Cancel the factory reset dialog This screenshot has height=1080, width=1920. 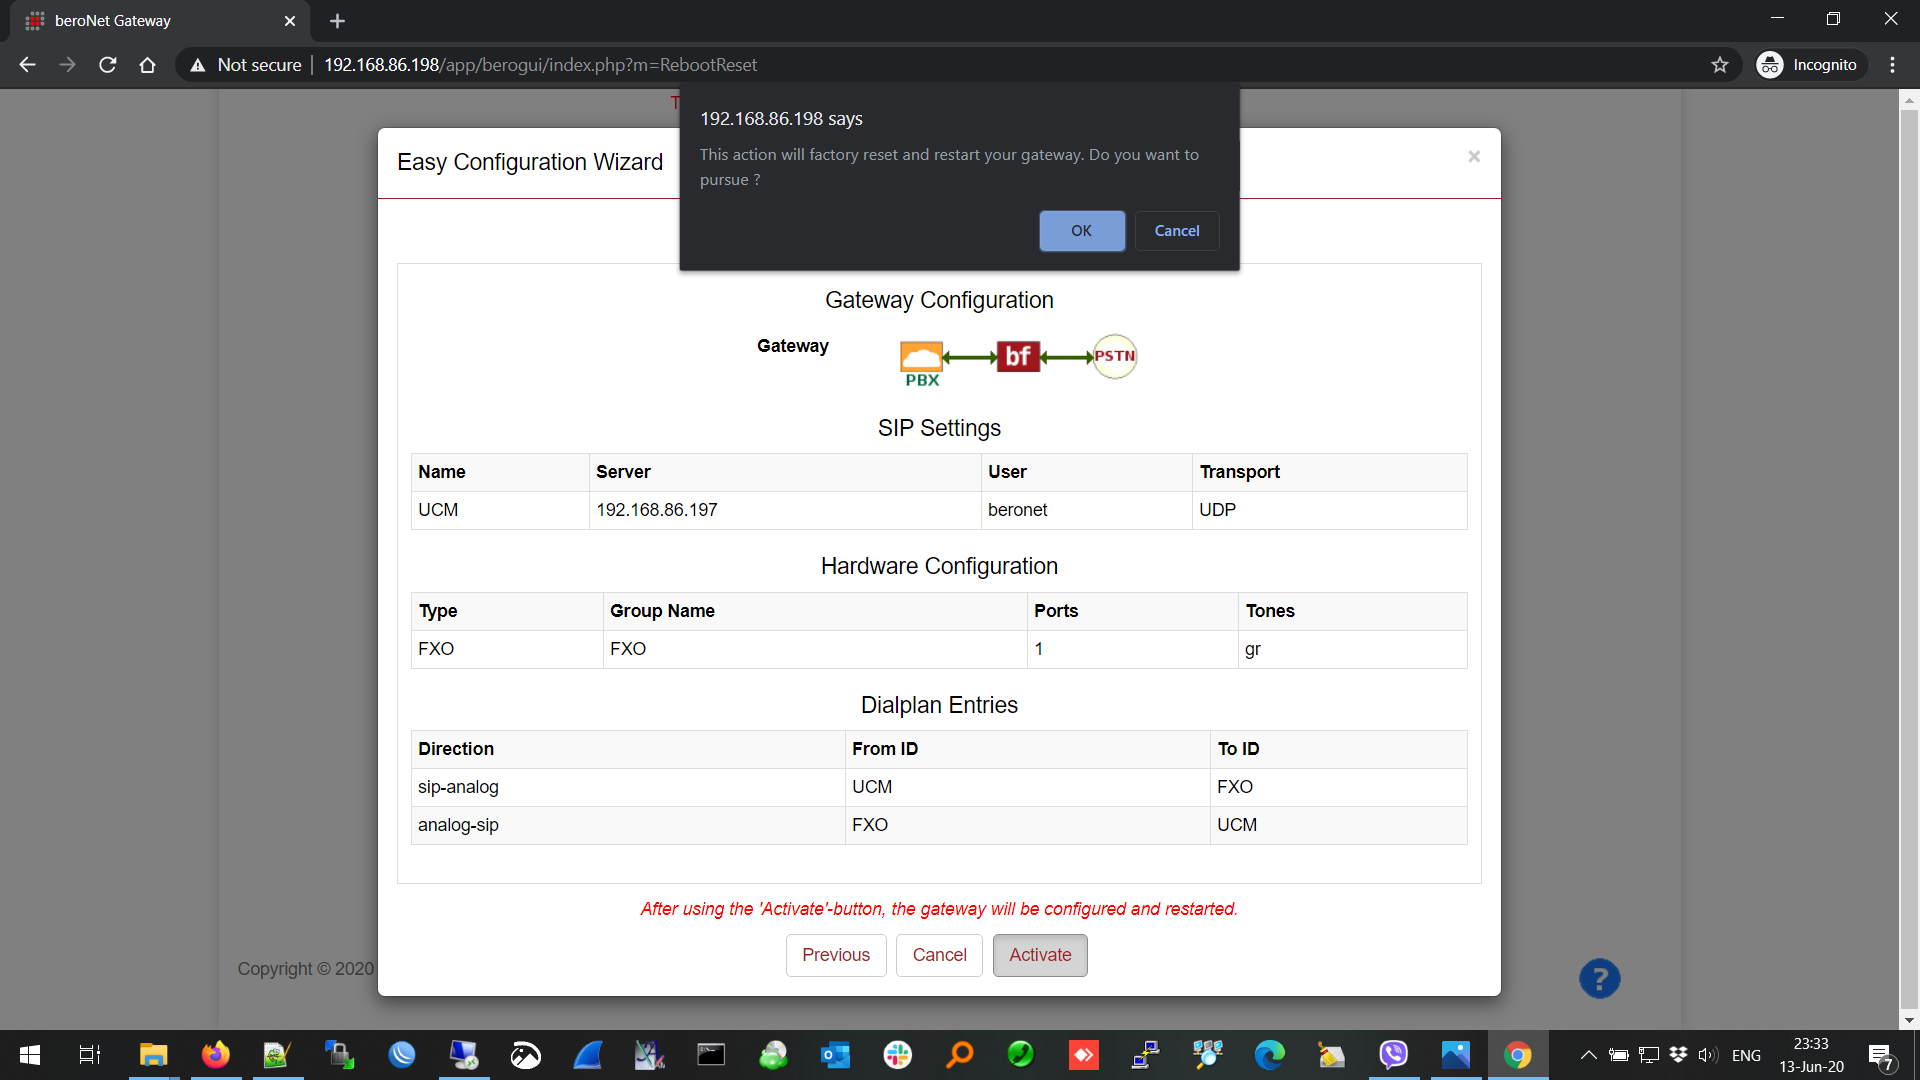(x=1176, y=231)
